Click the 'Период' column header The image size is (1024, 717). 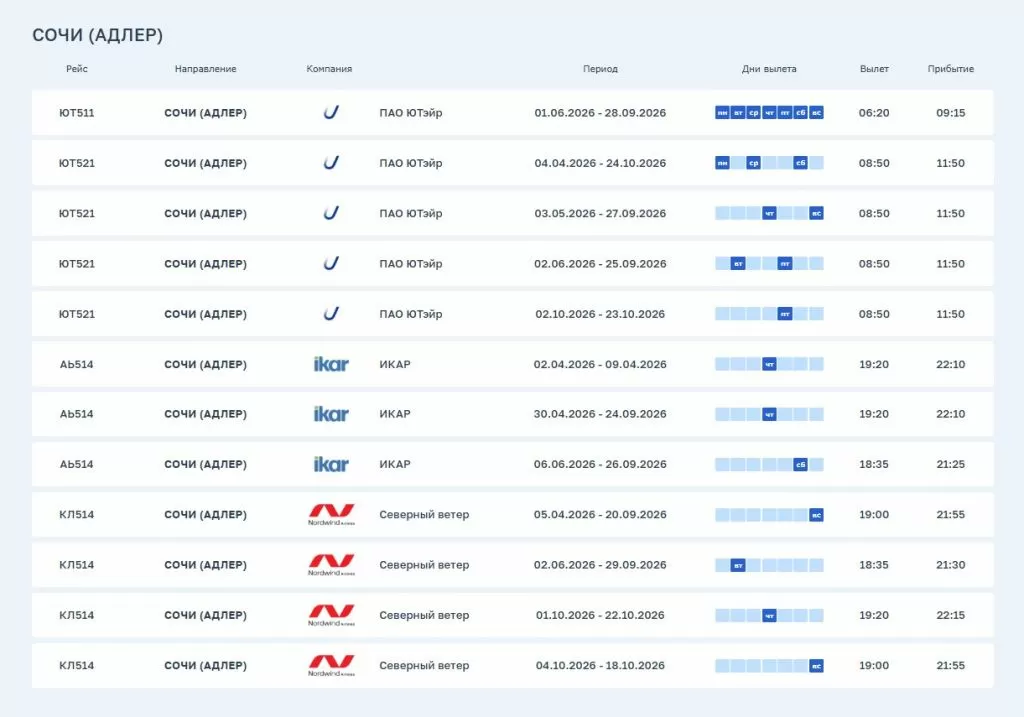tap(600, 69)
